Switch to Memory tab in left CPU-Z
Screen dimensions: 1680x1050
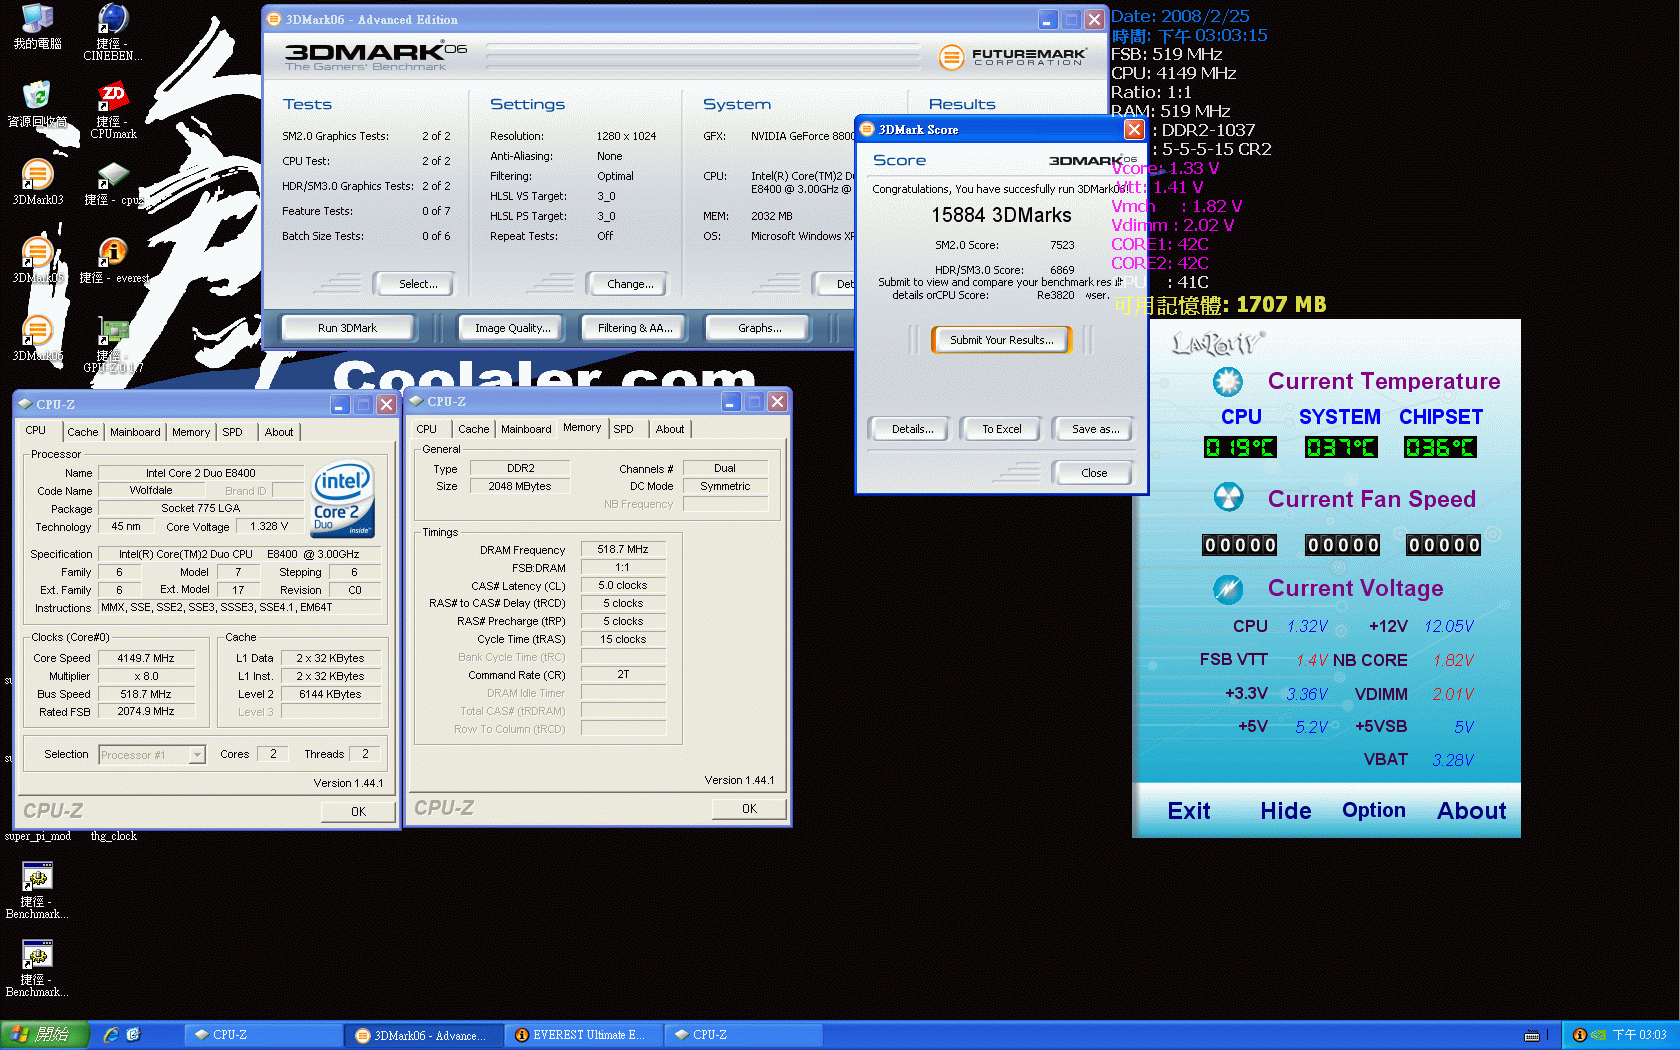[x=191, y=432]
